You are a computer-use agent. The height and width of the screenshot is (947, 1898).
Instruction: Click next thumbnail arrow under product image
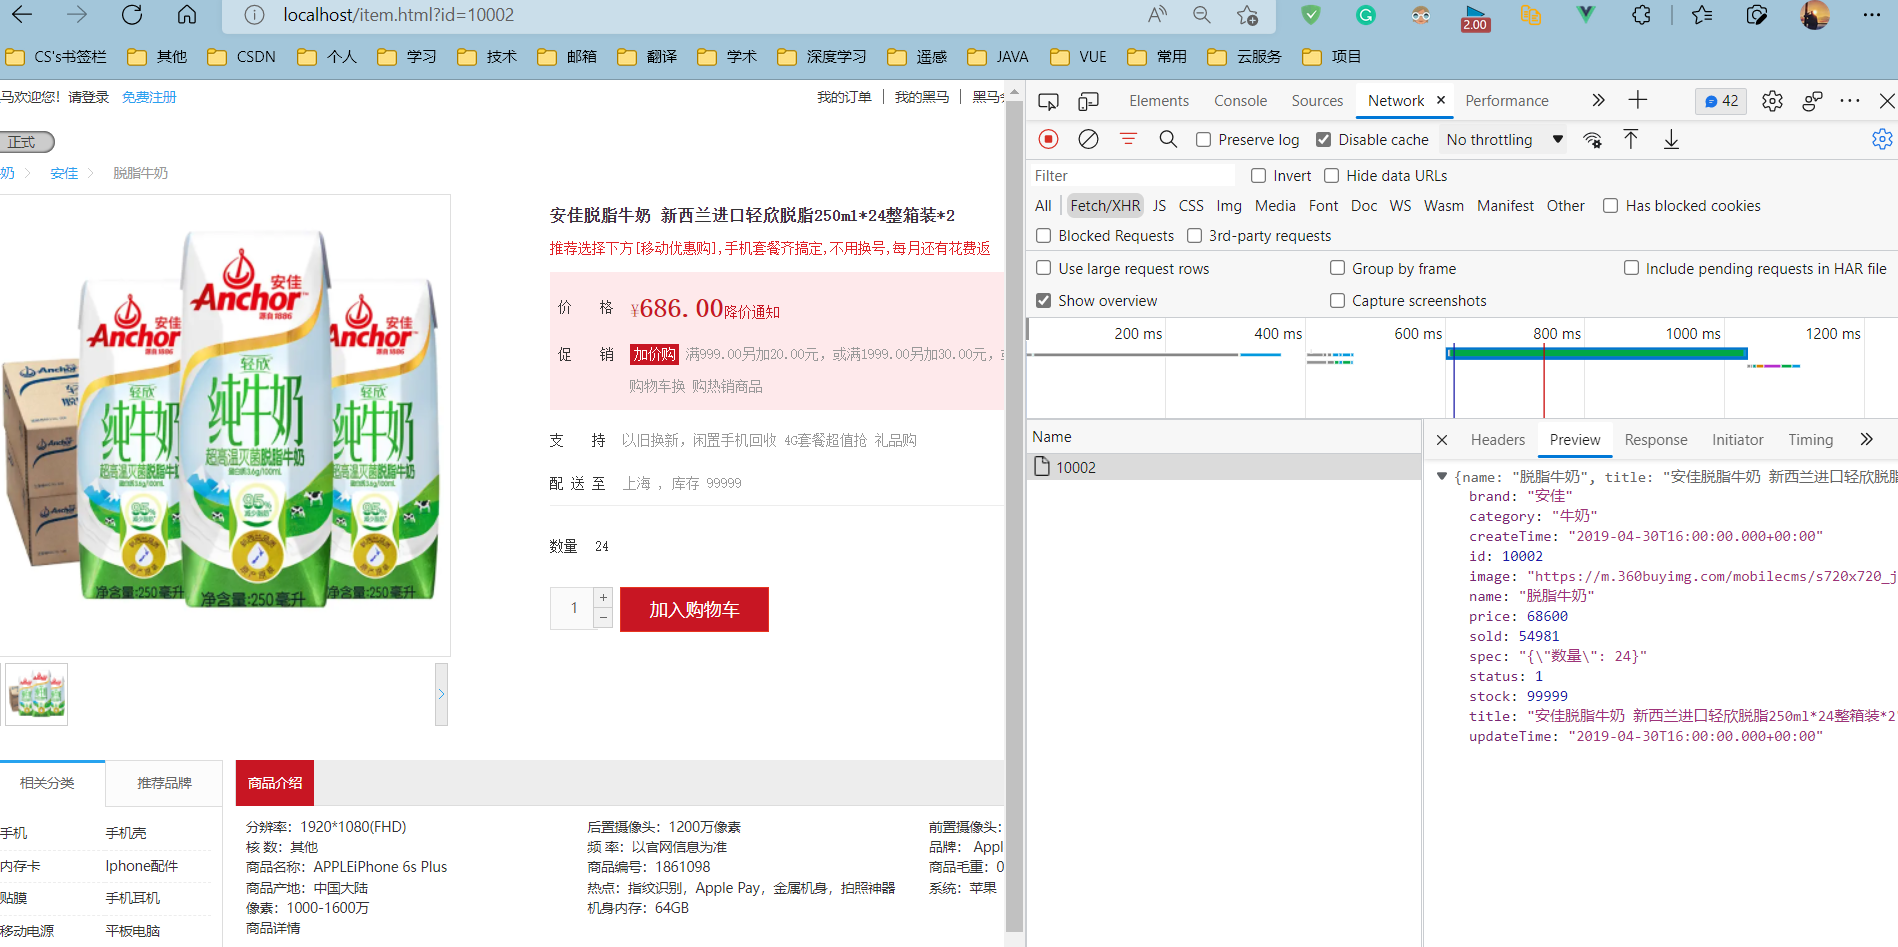(x=441, y=694)
